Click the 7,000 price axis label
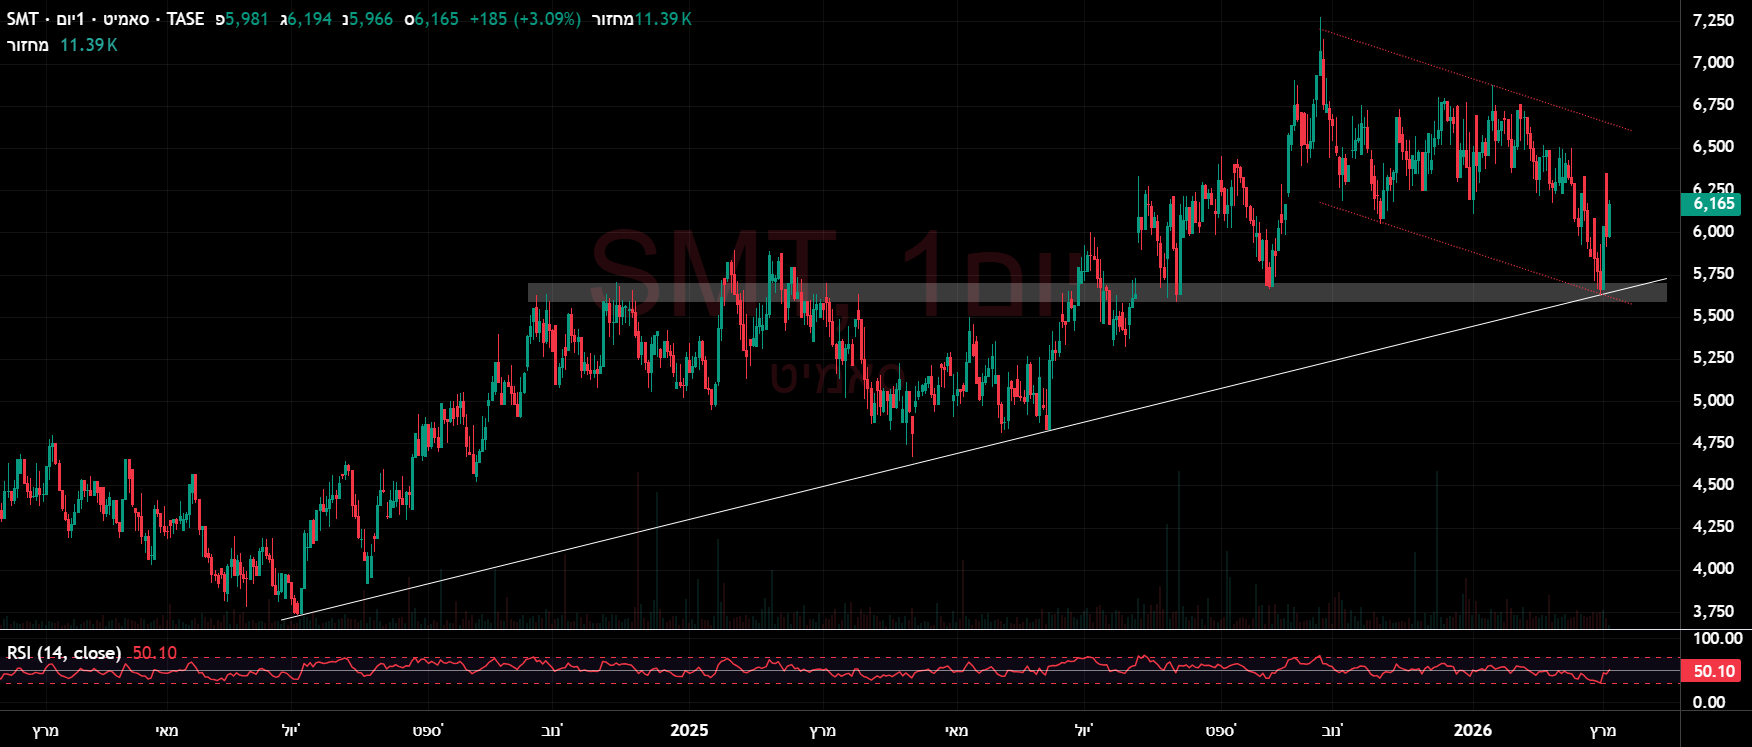Viewport: 1752px width, 747px height. pyautogui.click(x=1713, y=62)
